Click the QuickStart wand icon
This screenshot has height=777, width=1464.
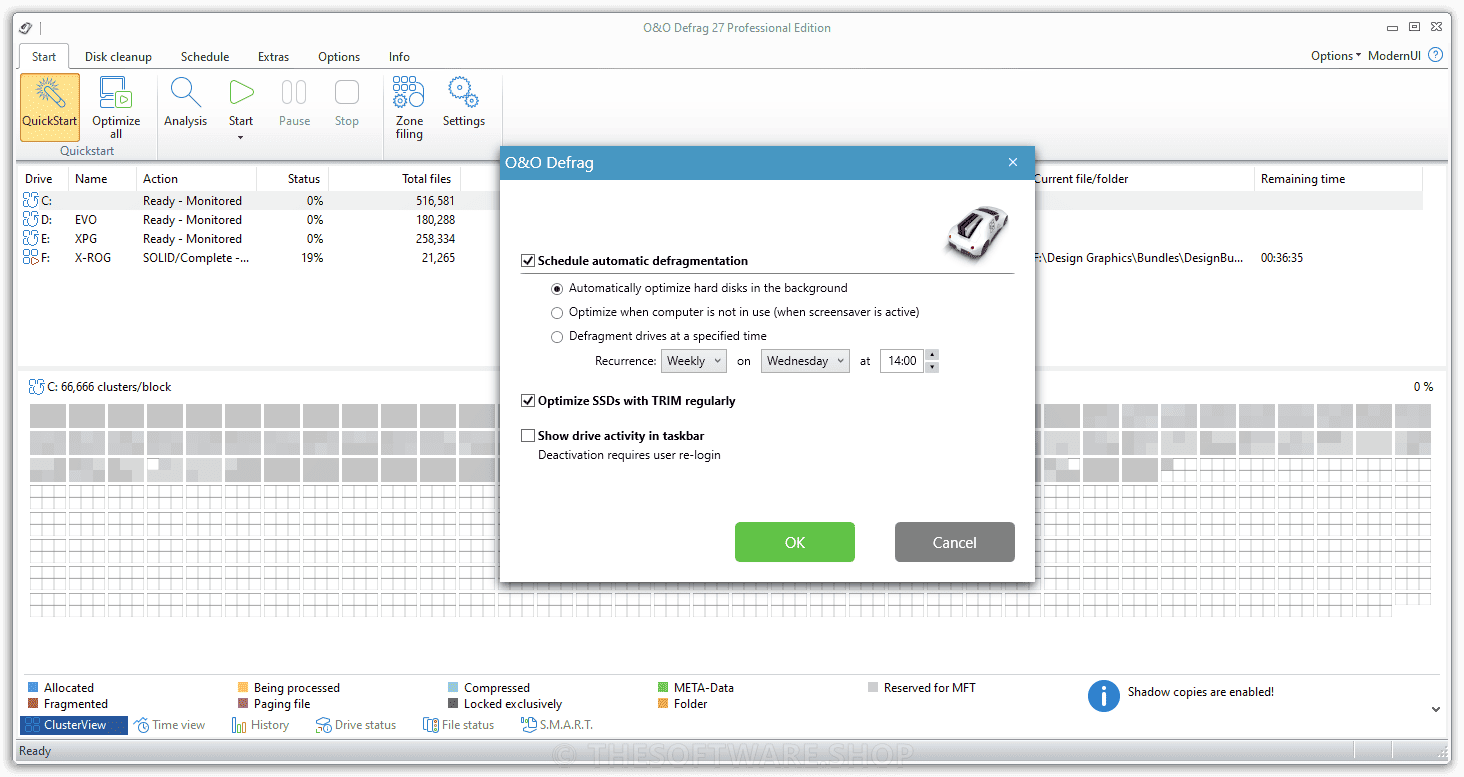tap(50, 93)
